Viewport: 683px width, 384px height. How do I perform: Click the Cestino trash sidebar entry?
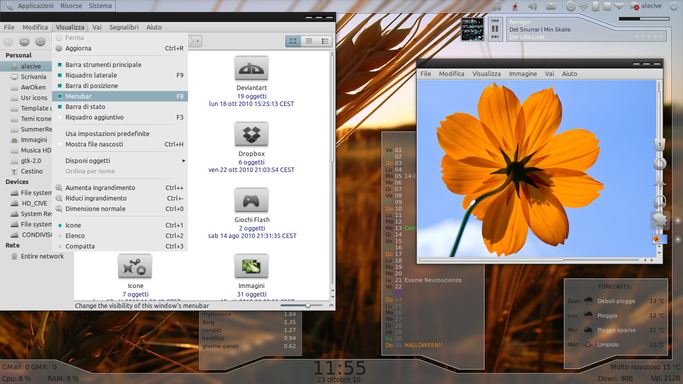31,171
